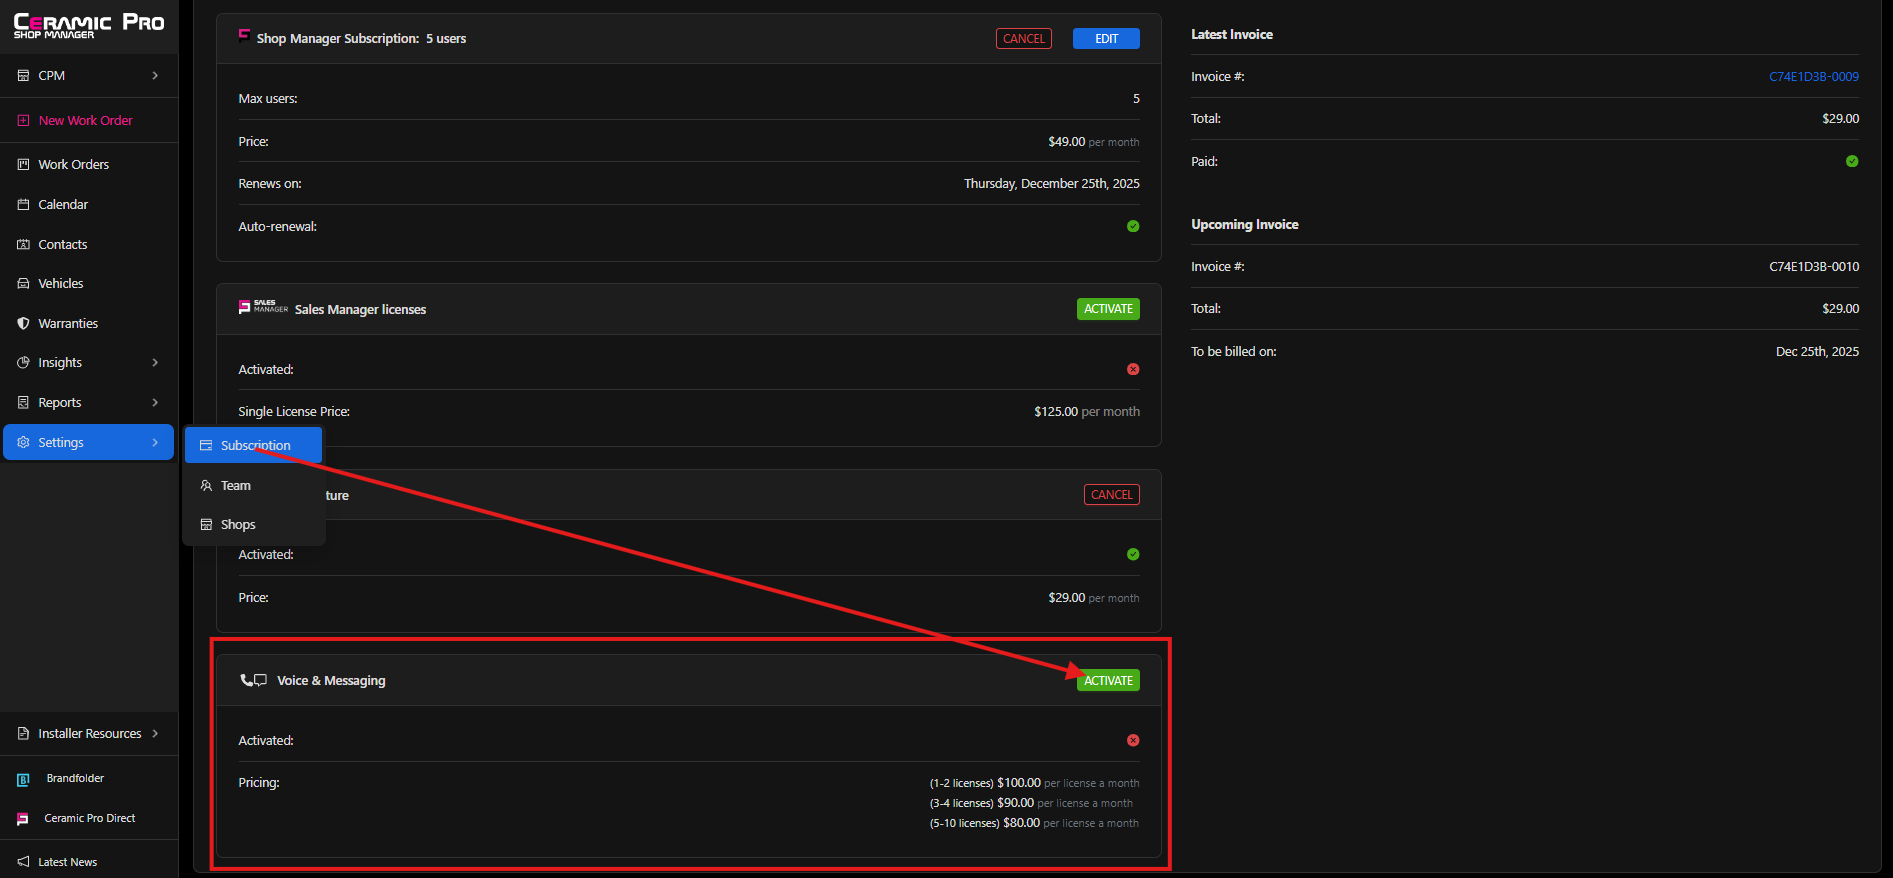Click the upcoming invoice number C74E1D3B-0010

(1814, 267)
